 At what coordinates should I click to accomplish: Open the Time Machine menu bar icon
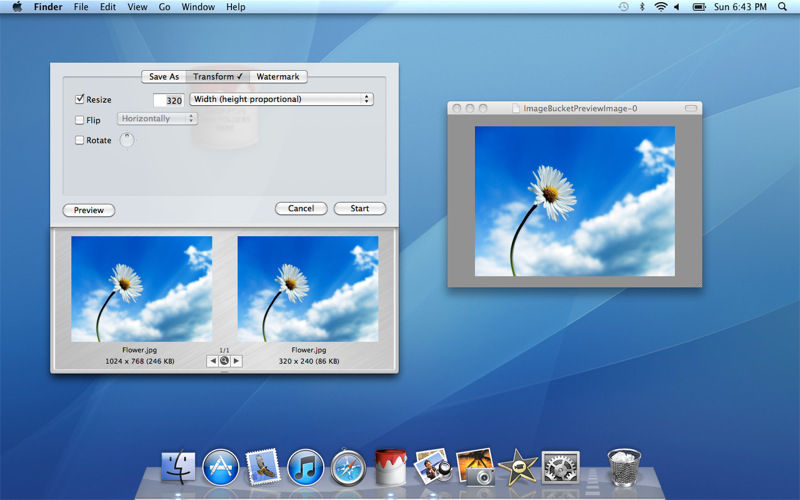click(x=623, y=7)
